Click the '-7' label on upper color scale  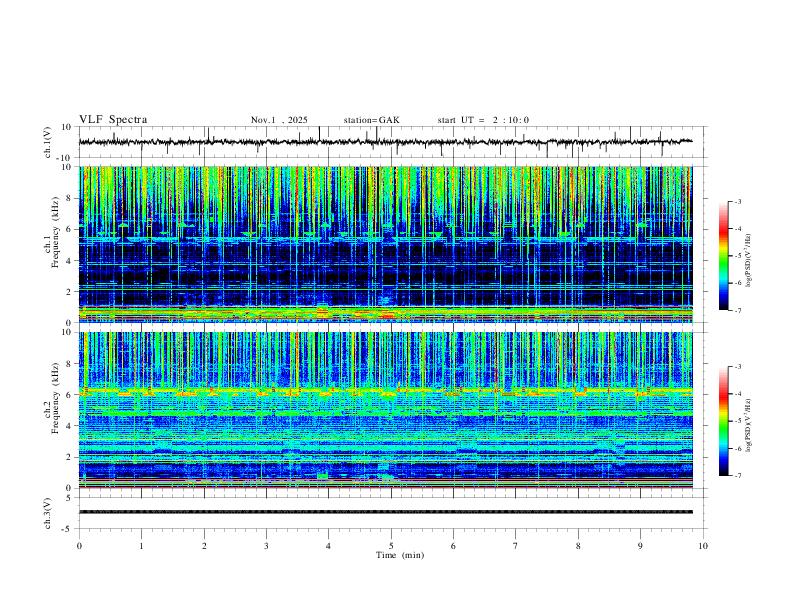[737, 311]
